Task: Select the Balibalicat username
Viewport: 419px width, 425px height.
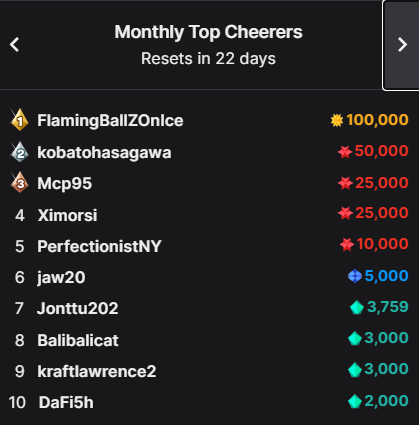Action: pyautogui.click(x=78, y=340)
